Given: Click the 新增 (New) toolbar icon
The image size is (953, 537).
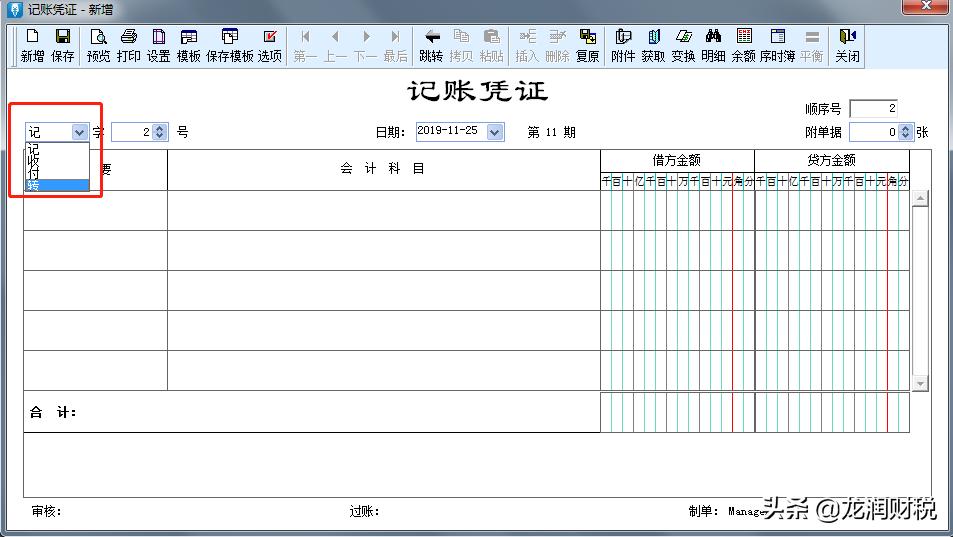Looking at the screenshot, I should pos(32,46).
